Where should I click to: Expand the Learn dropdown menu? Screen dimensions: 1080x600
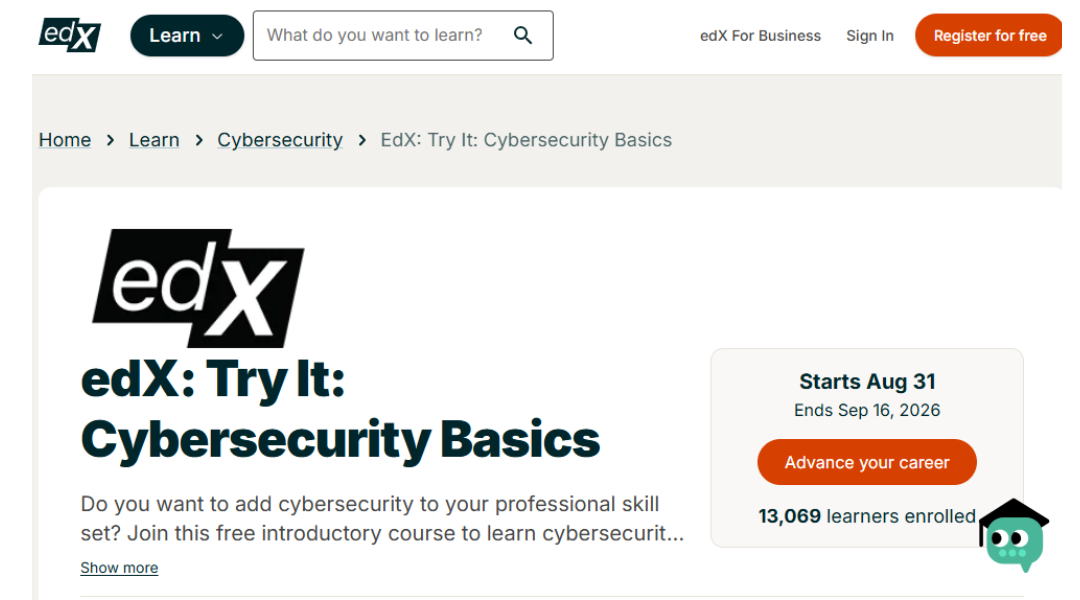(x=187, y=35)
